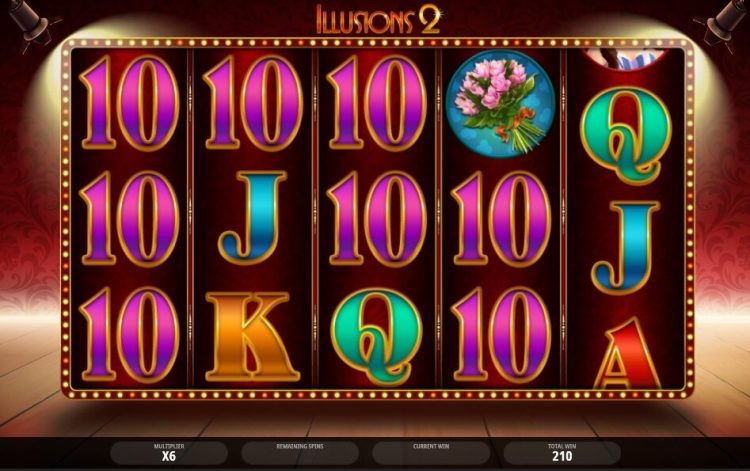
Task: Click the teal Q symbol on reel five
Action: [626, 136]
